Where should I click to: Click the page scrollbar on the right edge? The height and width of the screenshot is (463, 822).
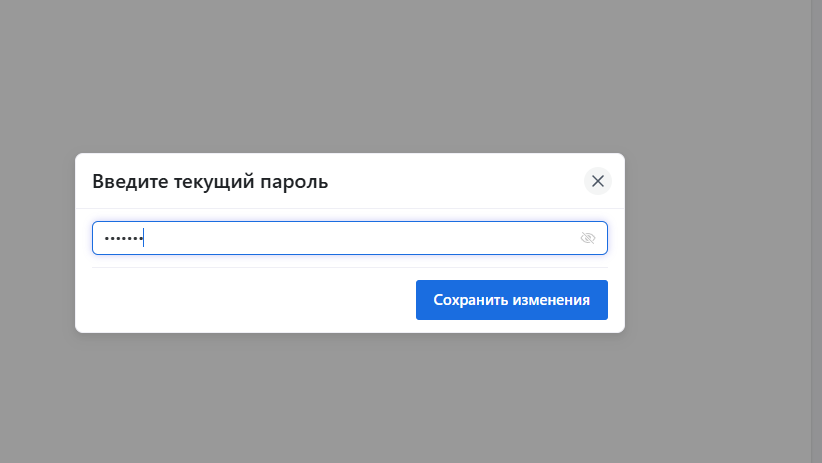point(816,231)
